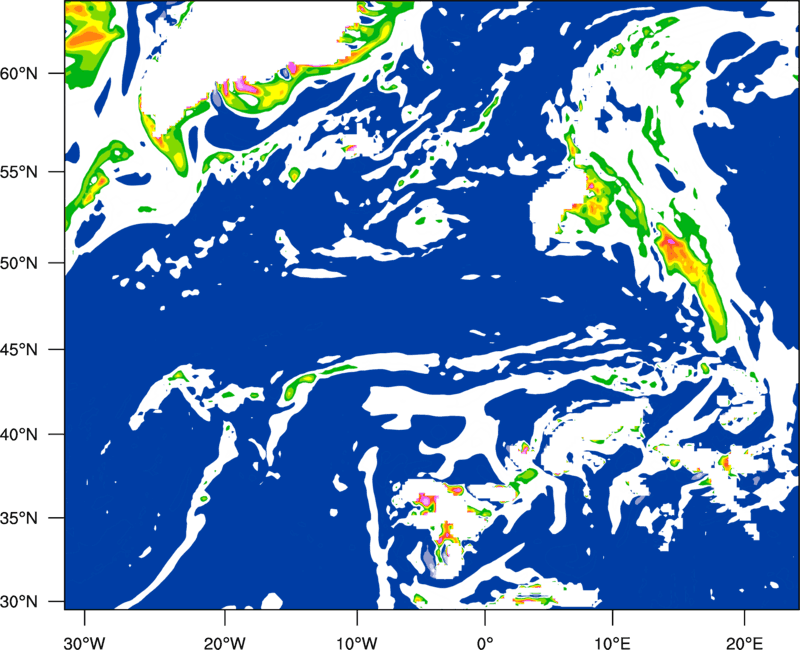This screenshot has width=800, height=650.
Task: Click the 0° longitude label
Action: pyautogui.click(x=485, y=643)
